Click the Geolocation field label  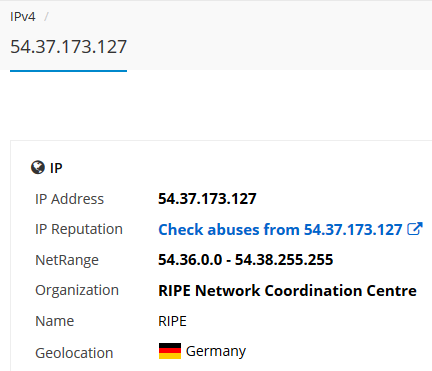click(x=74, y=353)
